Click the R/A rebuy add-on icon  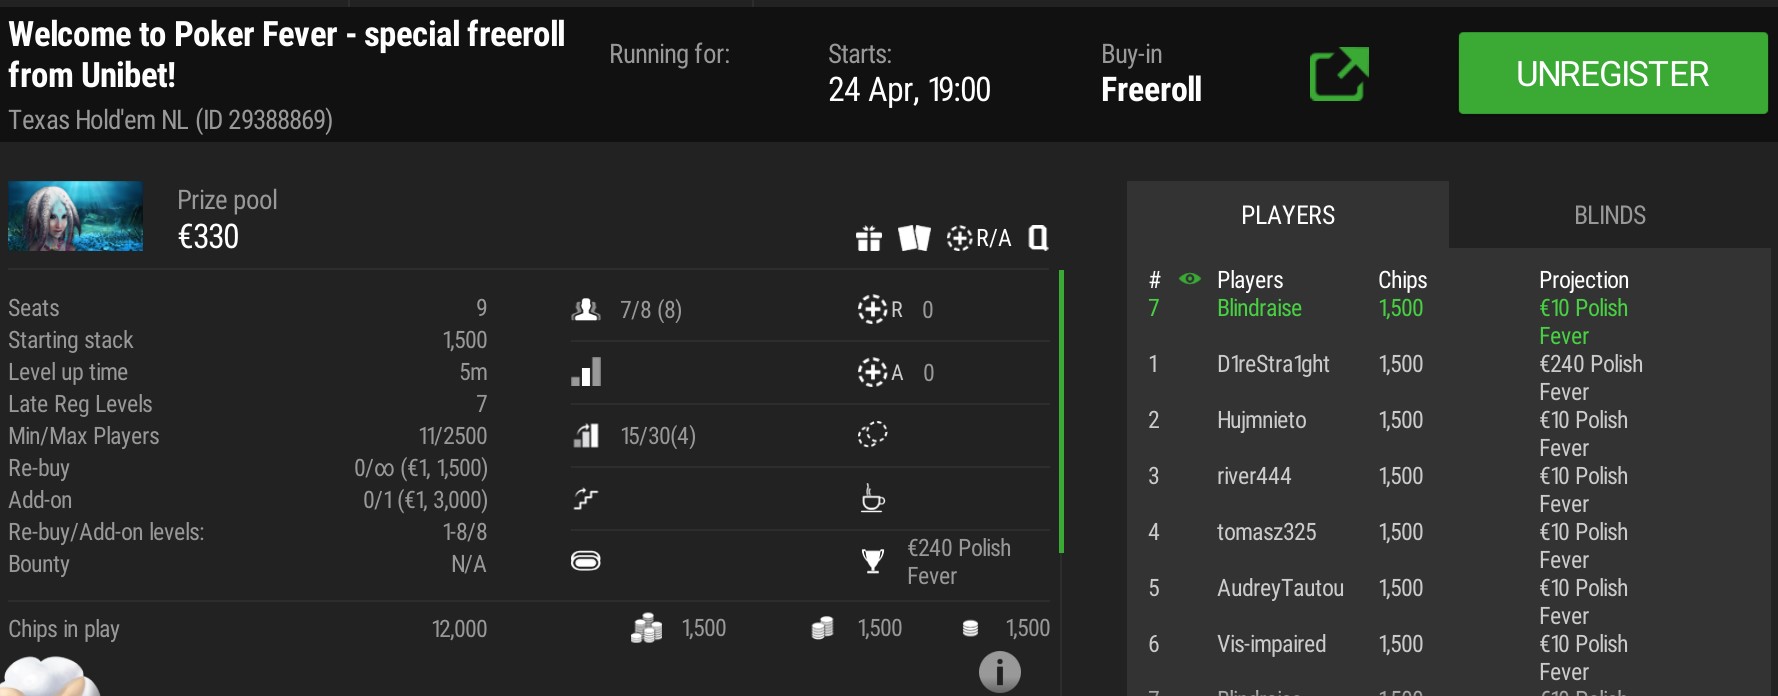point(979,238)
